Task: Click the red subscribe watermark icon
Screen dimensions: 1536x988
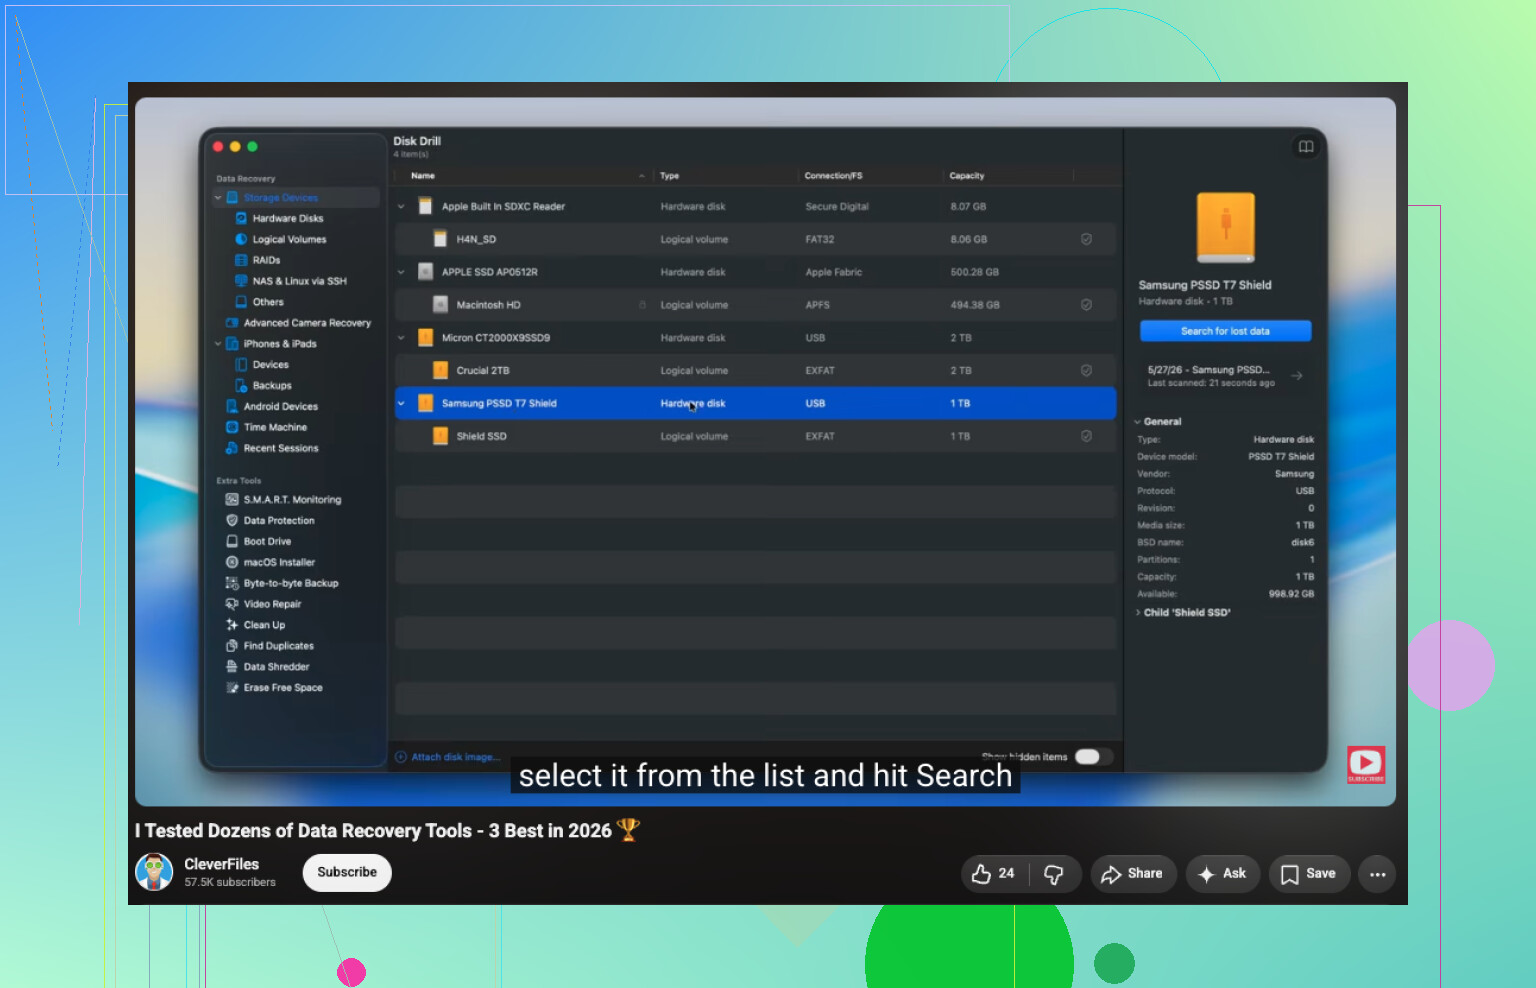Action: click(x=1366, y=764)
